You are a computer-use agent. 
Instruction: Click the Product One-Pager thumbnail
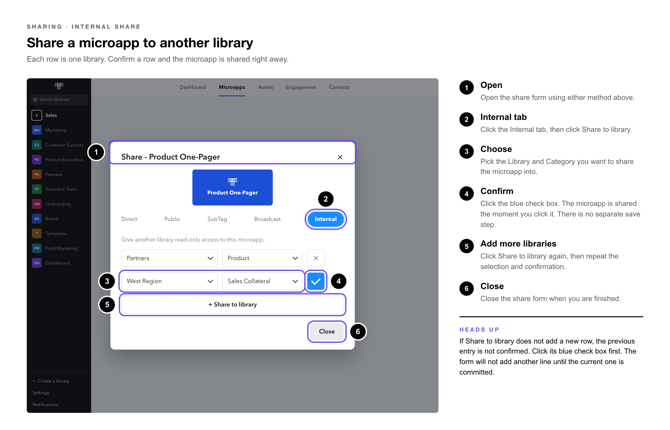tap(232, 188)
